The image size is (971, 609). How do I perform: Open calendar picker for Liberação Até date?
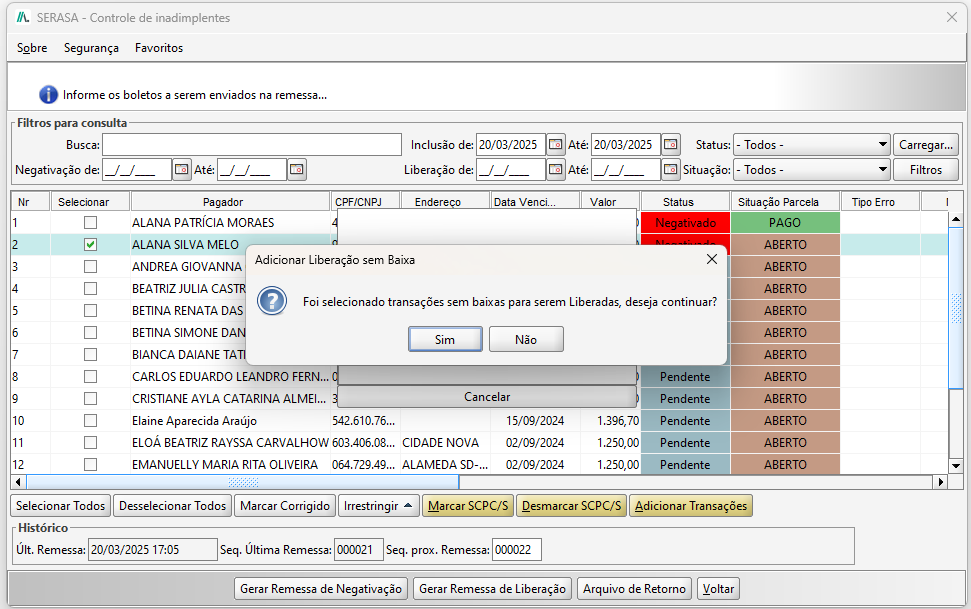[x=671, y=169]
